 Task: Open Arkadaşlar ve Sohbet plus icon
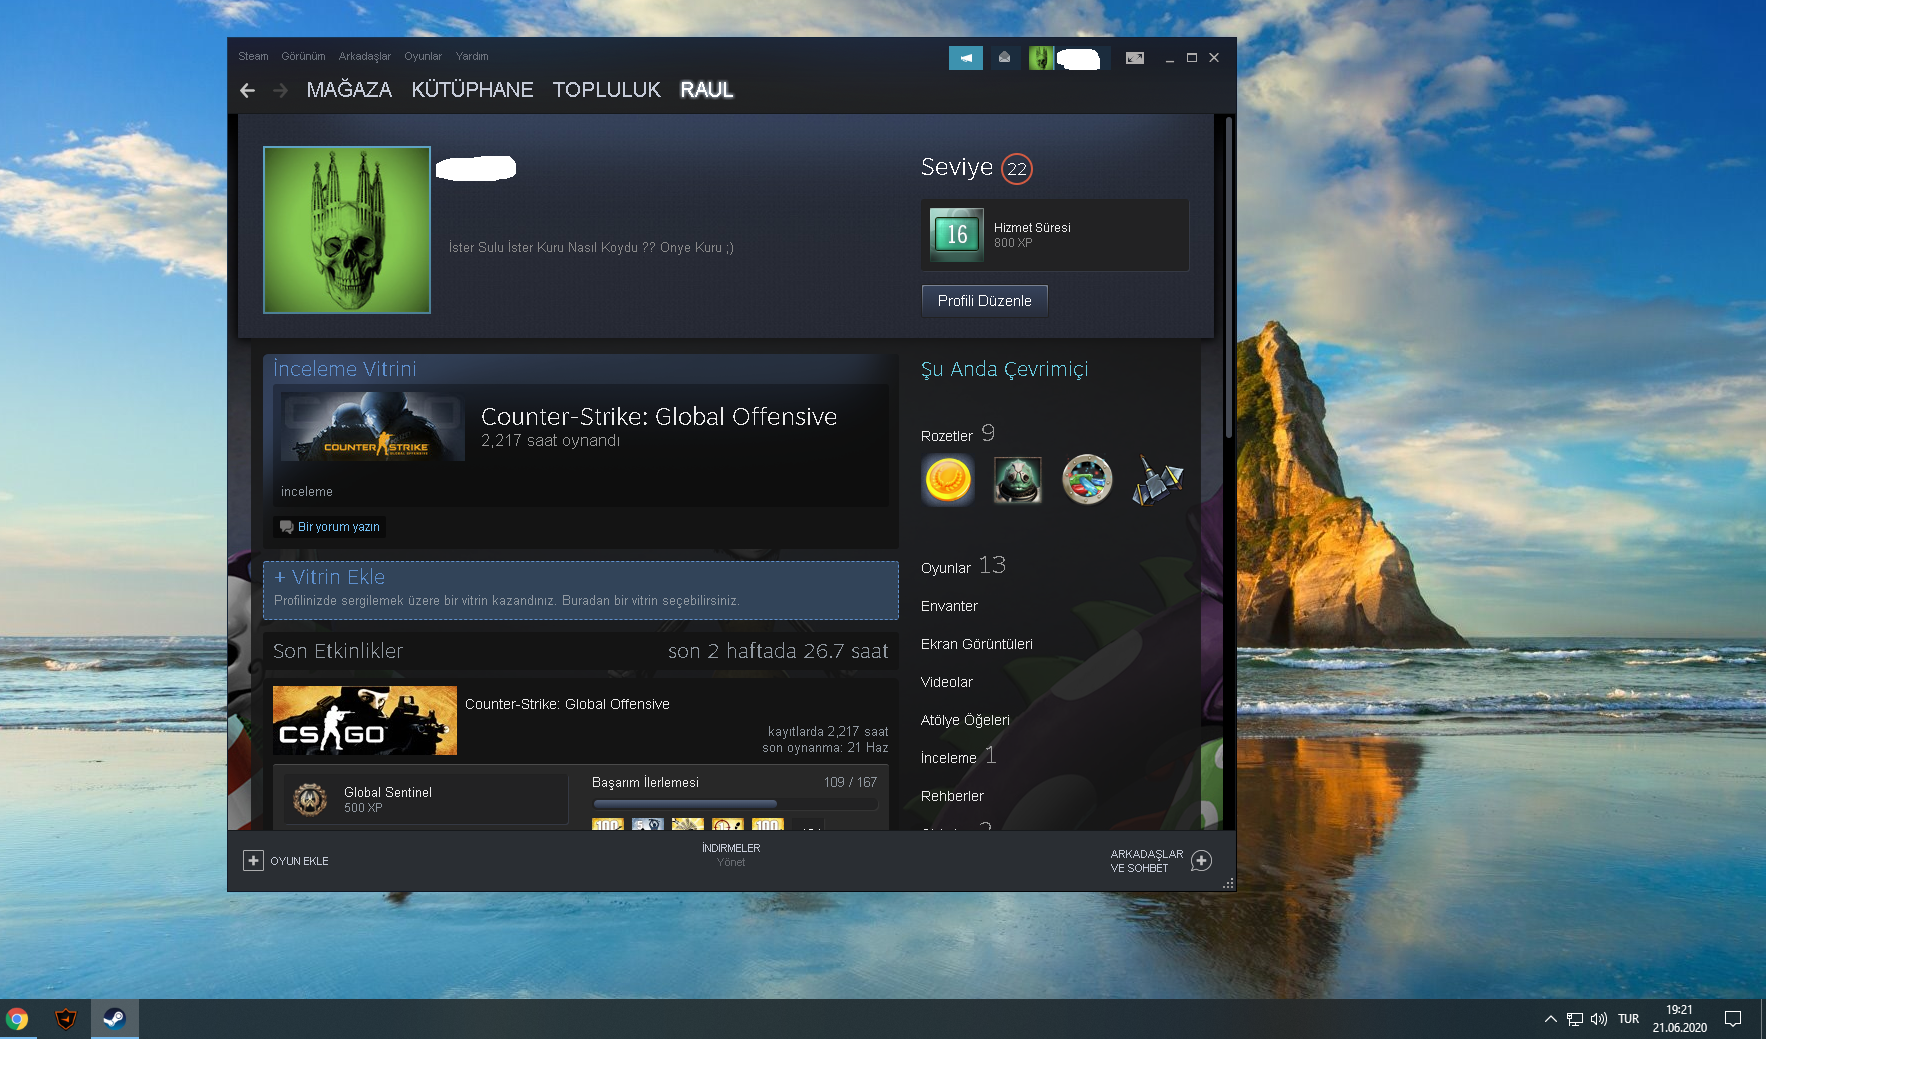click(1202, 861)
